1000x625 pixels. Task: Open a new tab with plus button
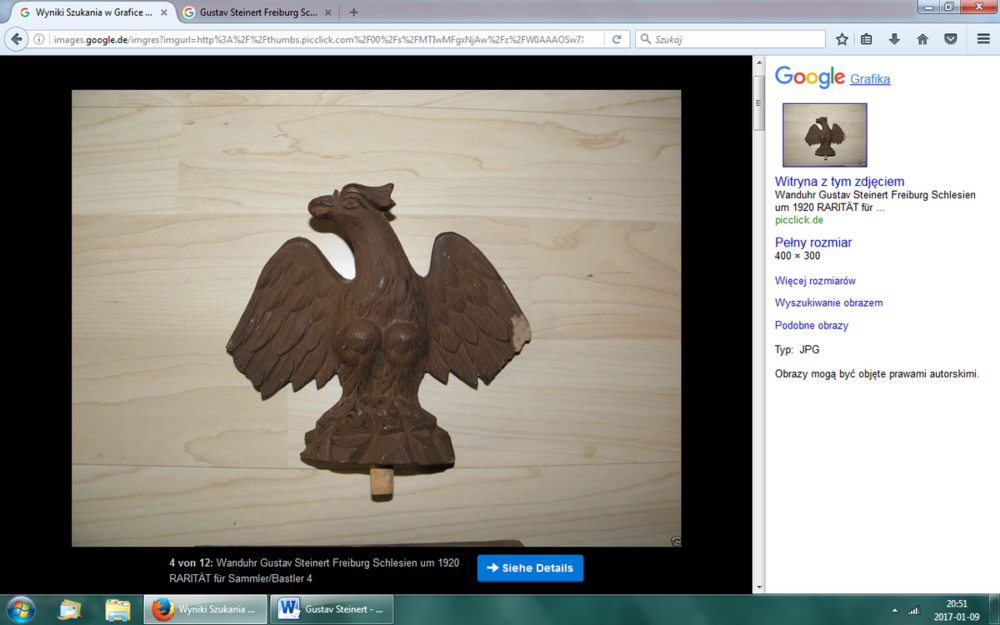[x=354, y=12]
